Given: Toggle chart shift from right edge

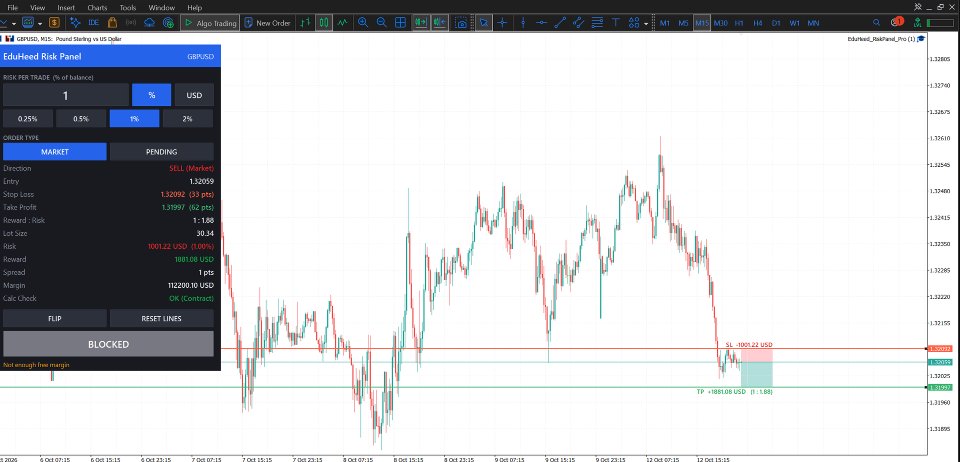Looking at the screenshot, I should coord(440,23).
